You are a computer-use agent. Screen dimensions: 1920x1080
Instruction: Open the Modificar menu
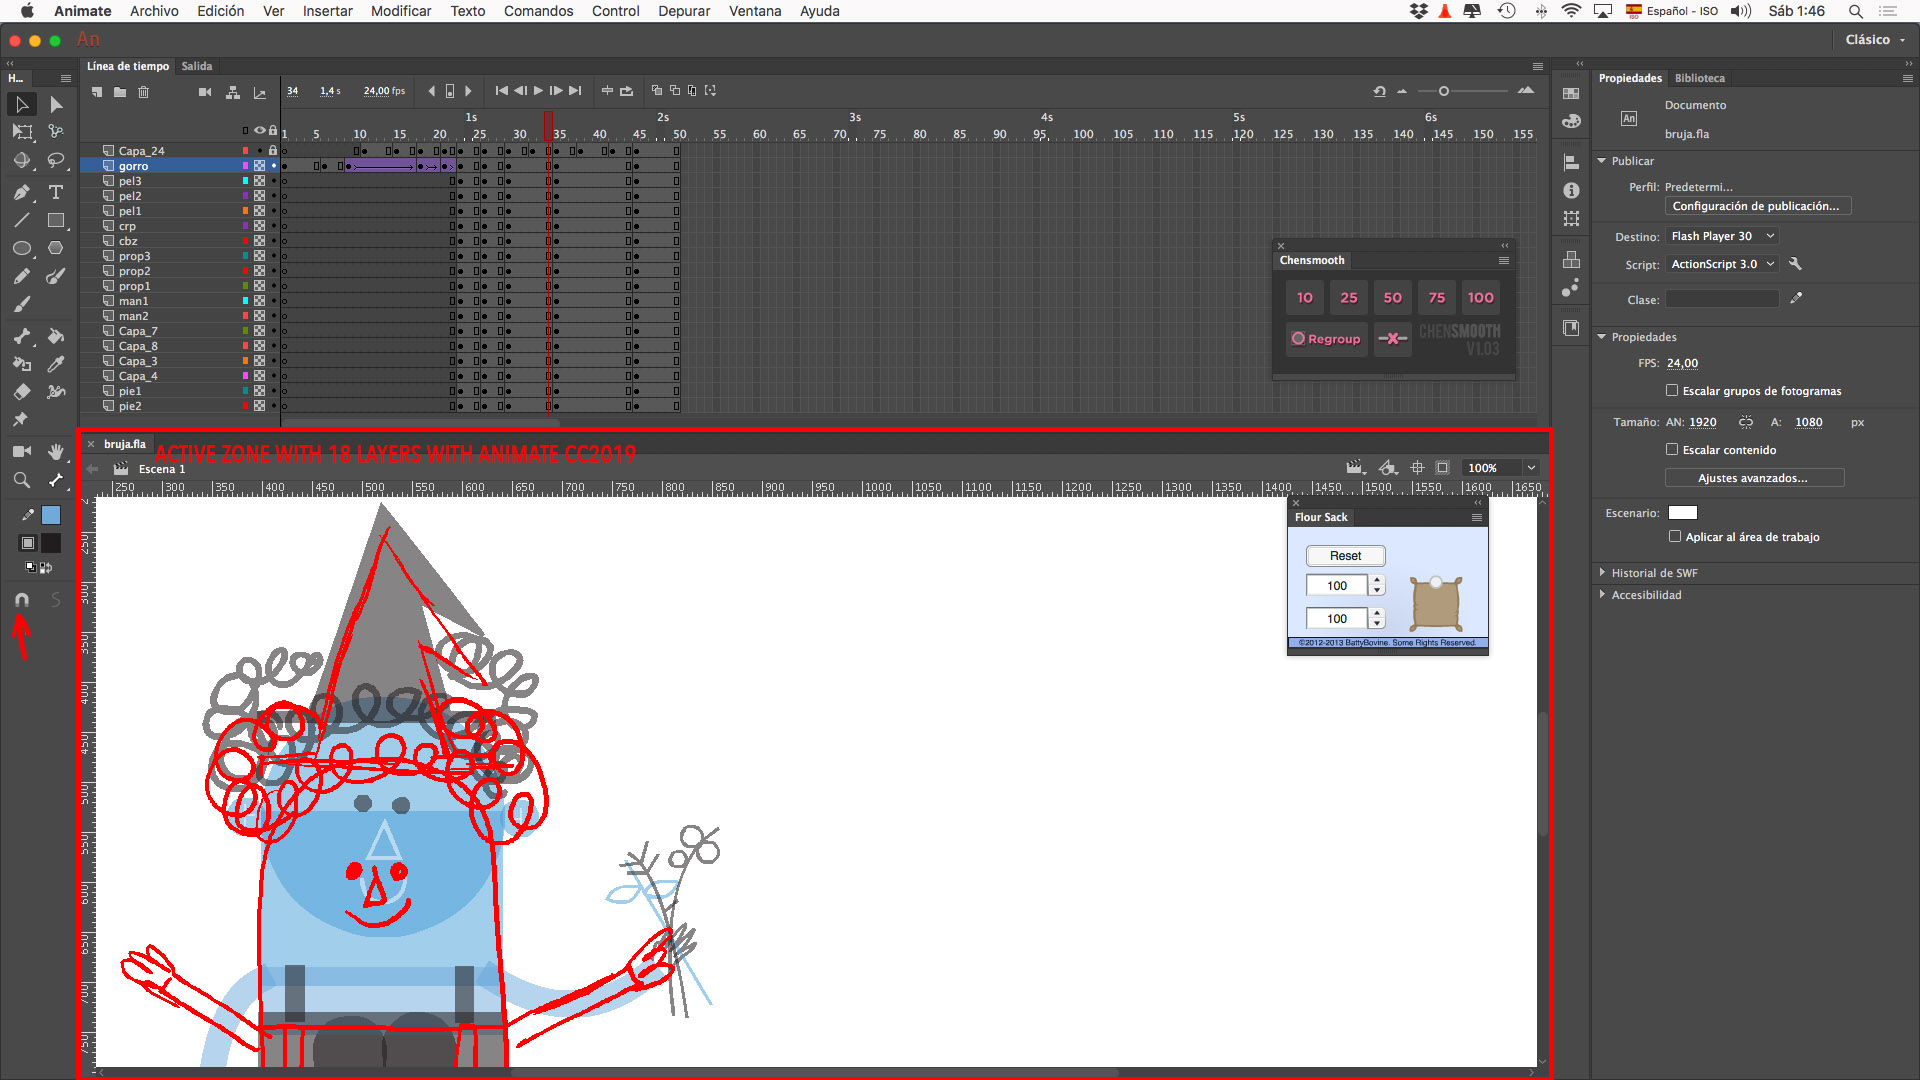point(400,11)
